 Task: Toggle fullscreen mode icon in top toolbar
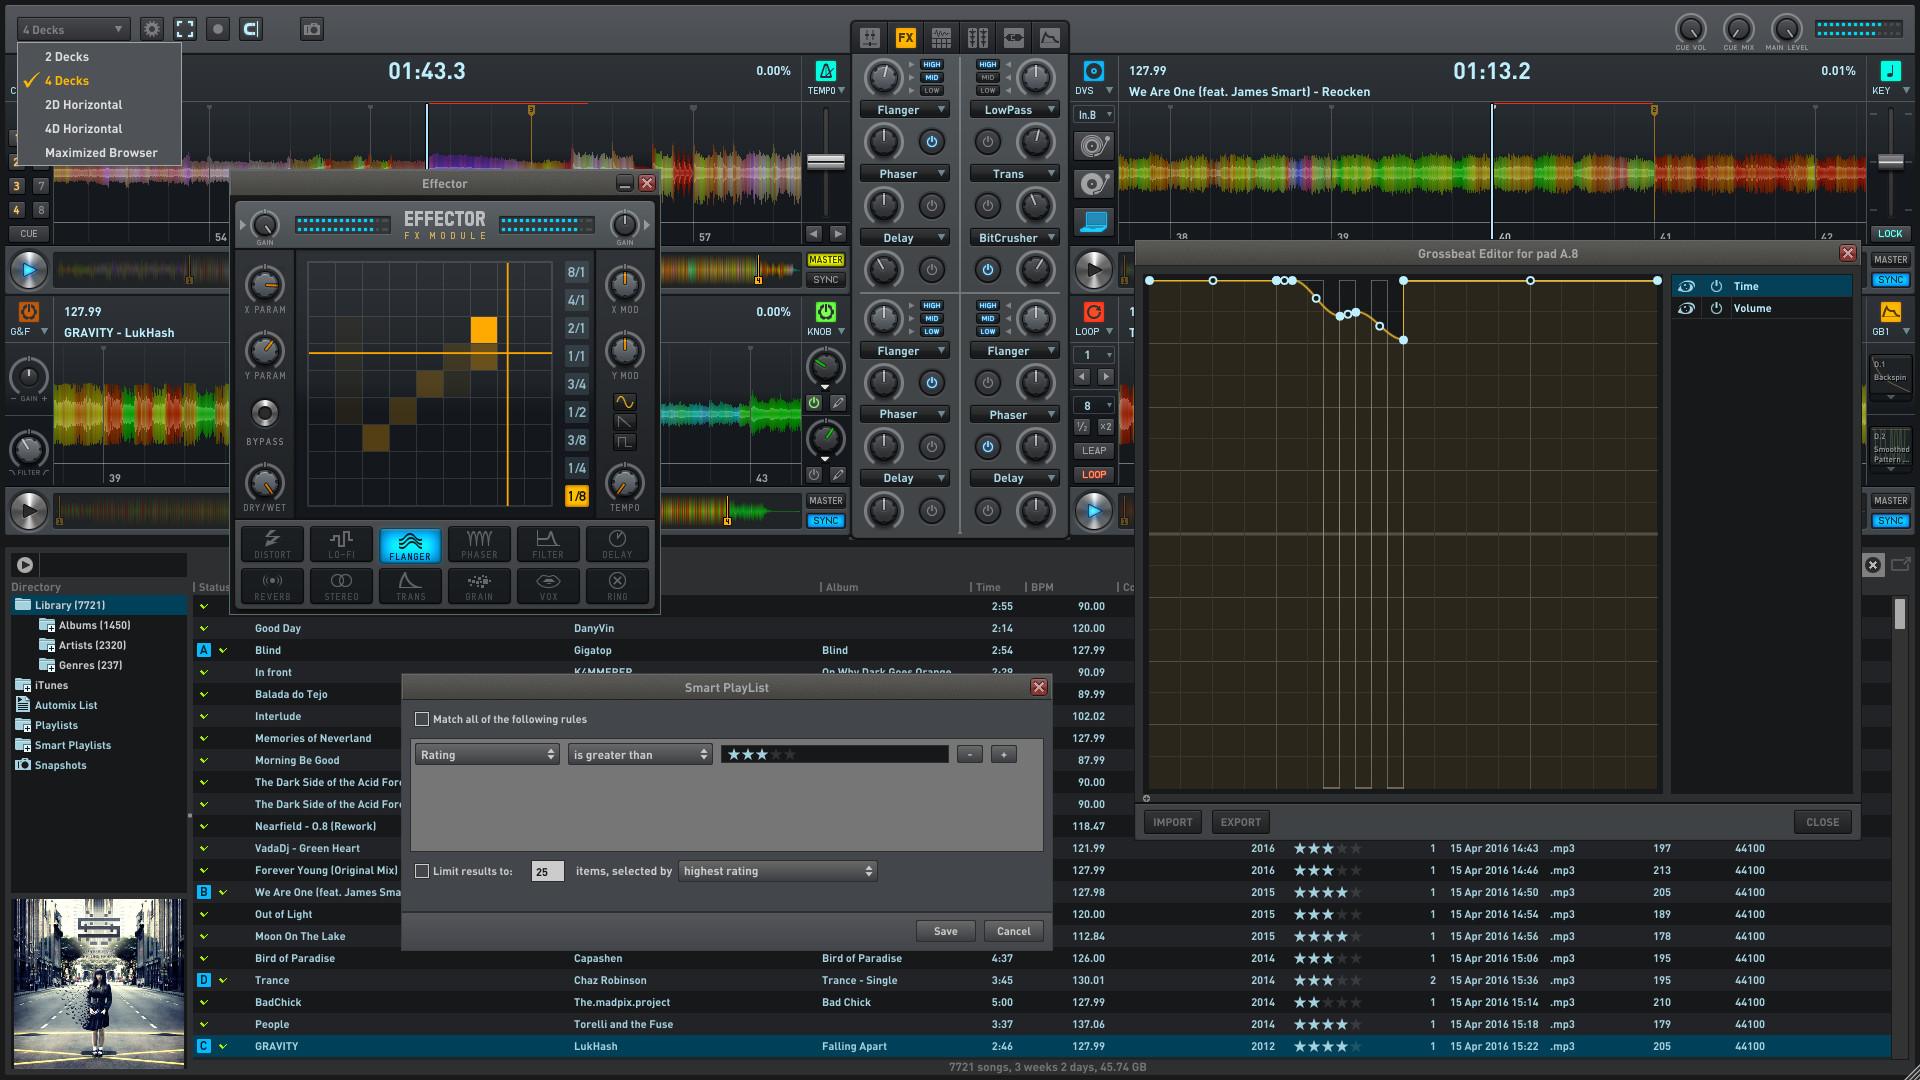pos(185,29)
